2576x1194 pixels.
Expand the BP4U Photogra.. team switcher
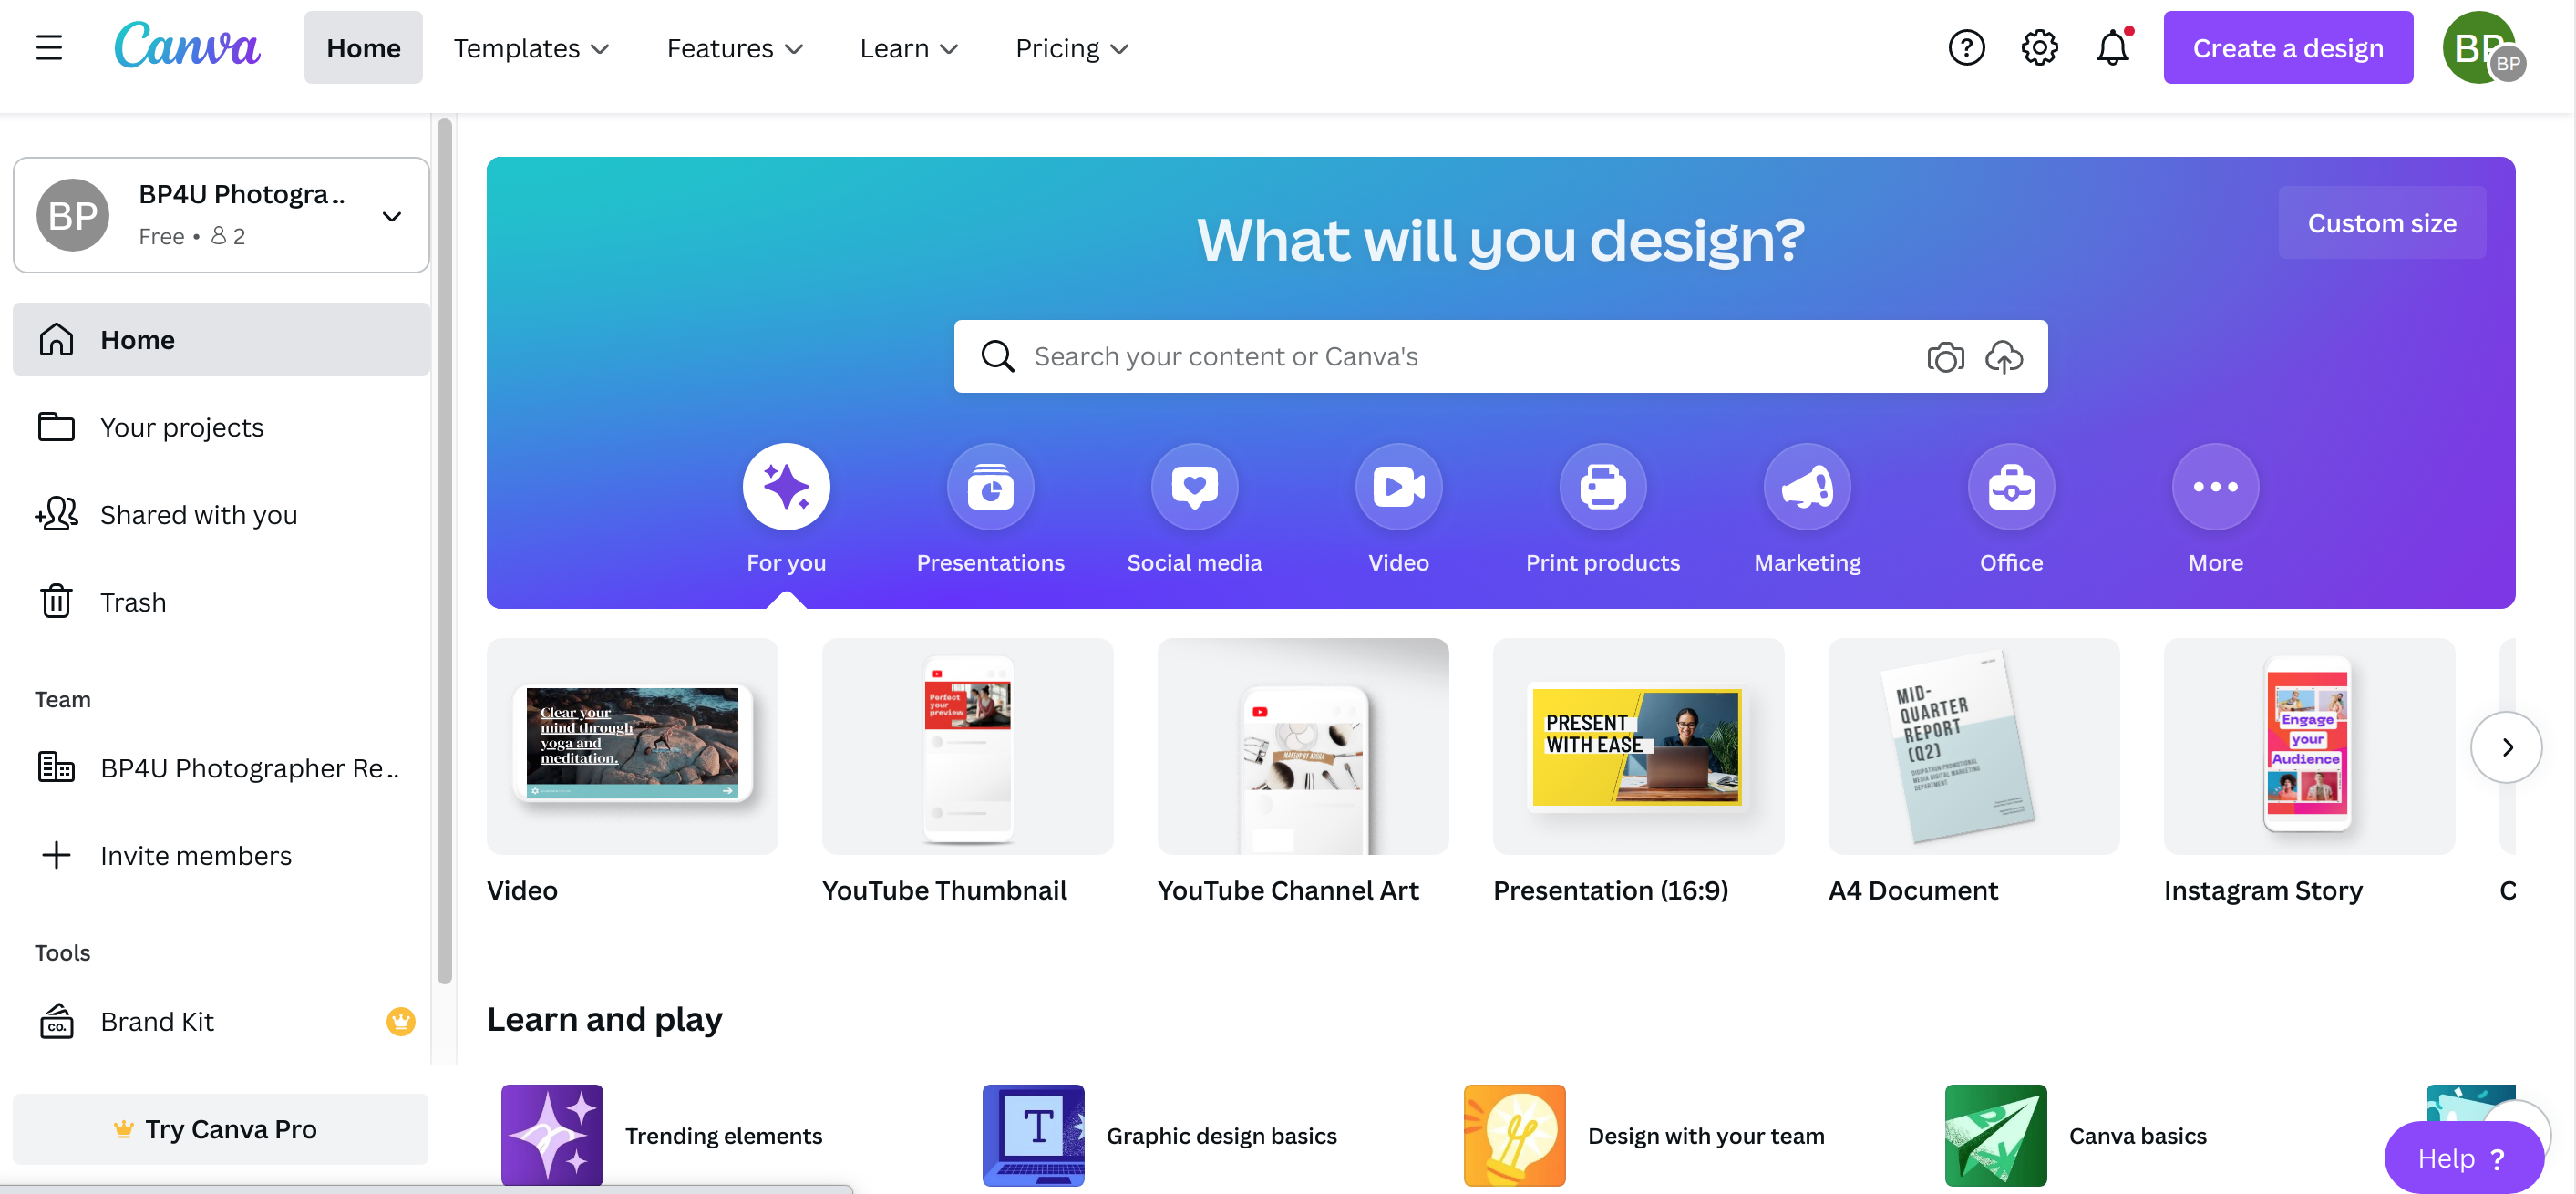tap(221, 215)
